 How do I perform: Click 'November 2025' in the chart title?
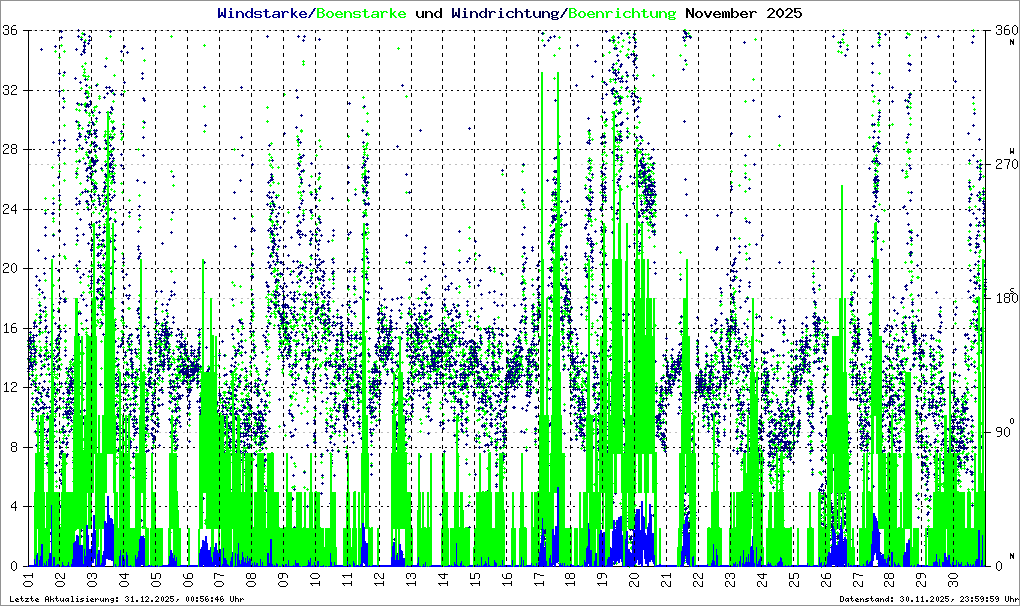click(744, 13)
